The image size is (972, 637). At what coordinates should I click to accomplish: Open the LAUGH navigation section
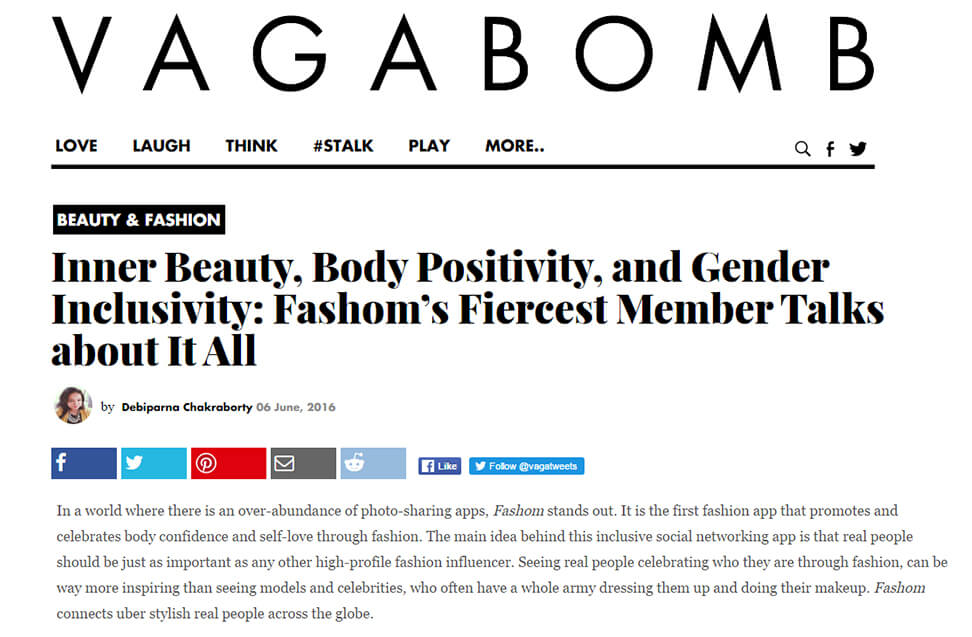pos(161,146)
